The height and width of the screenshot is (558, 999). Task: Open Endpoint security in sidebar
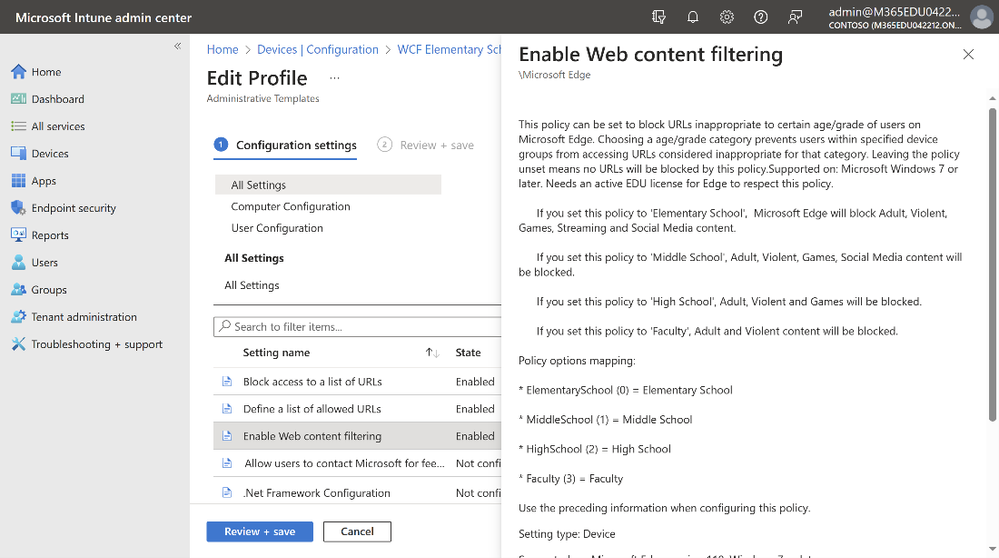click(x=73, y=208)
